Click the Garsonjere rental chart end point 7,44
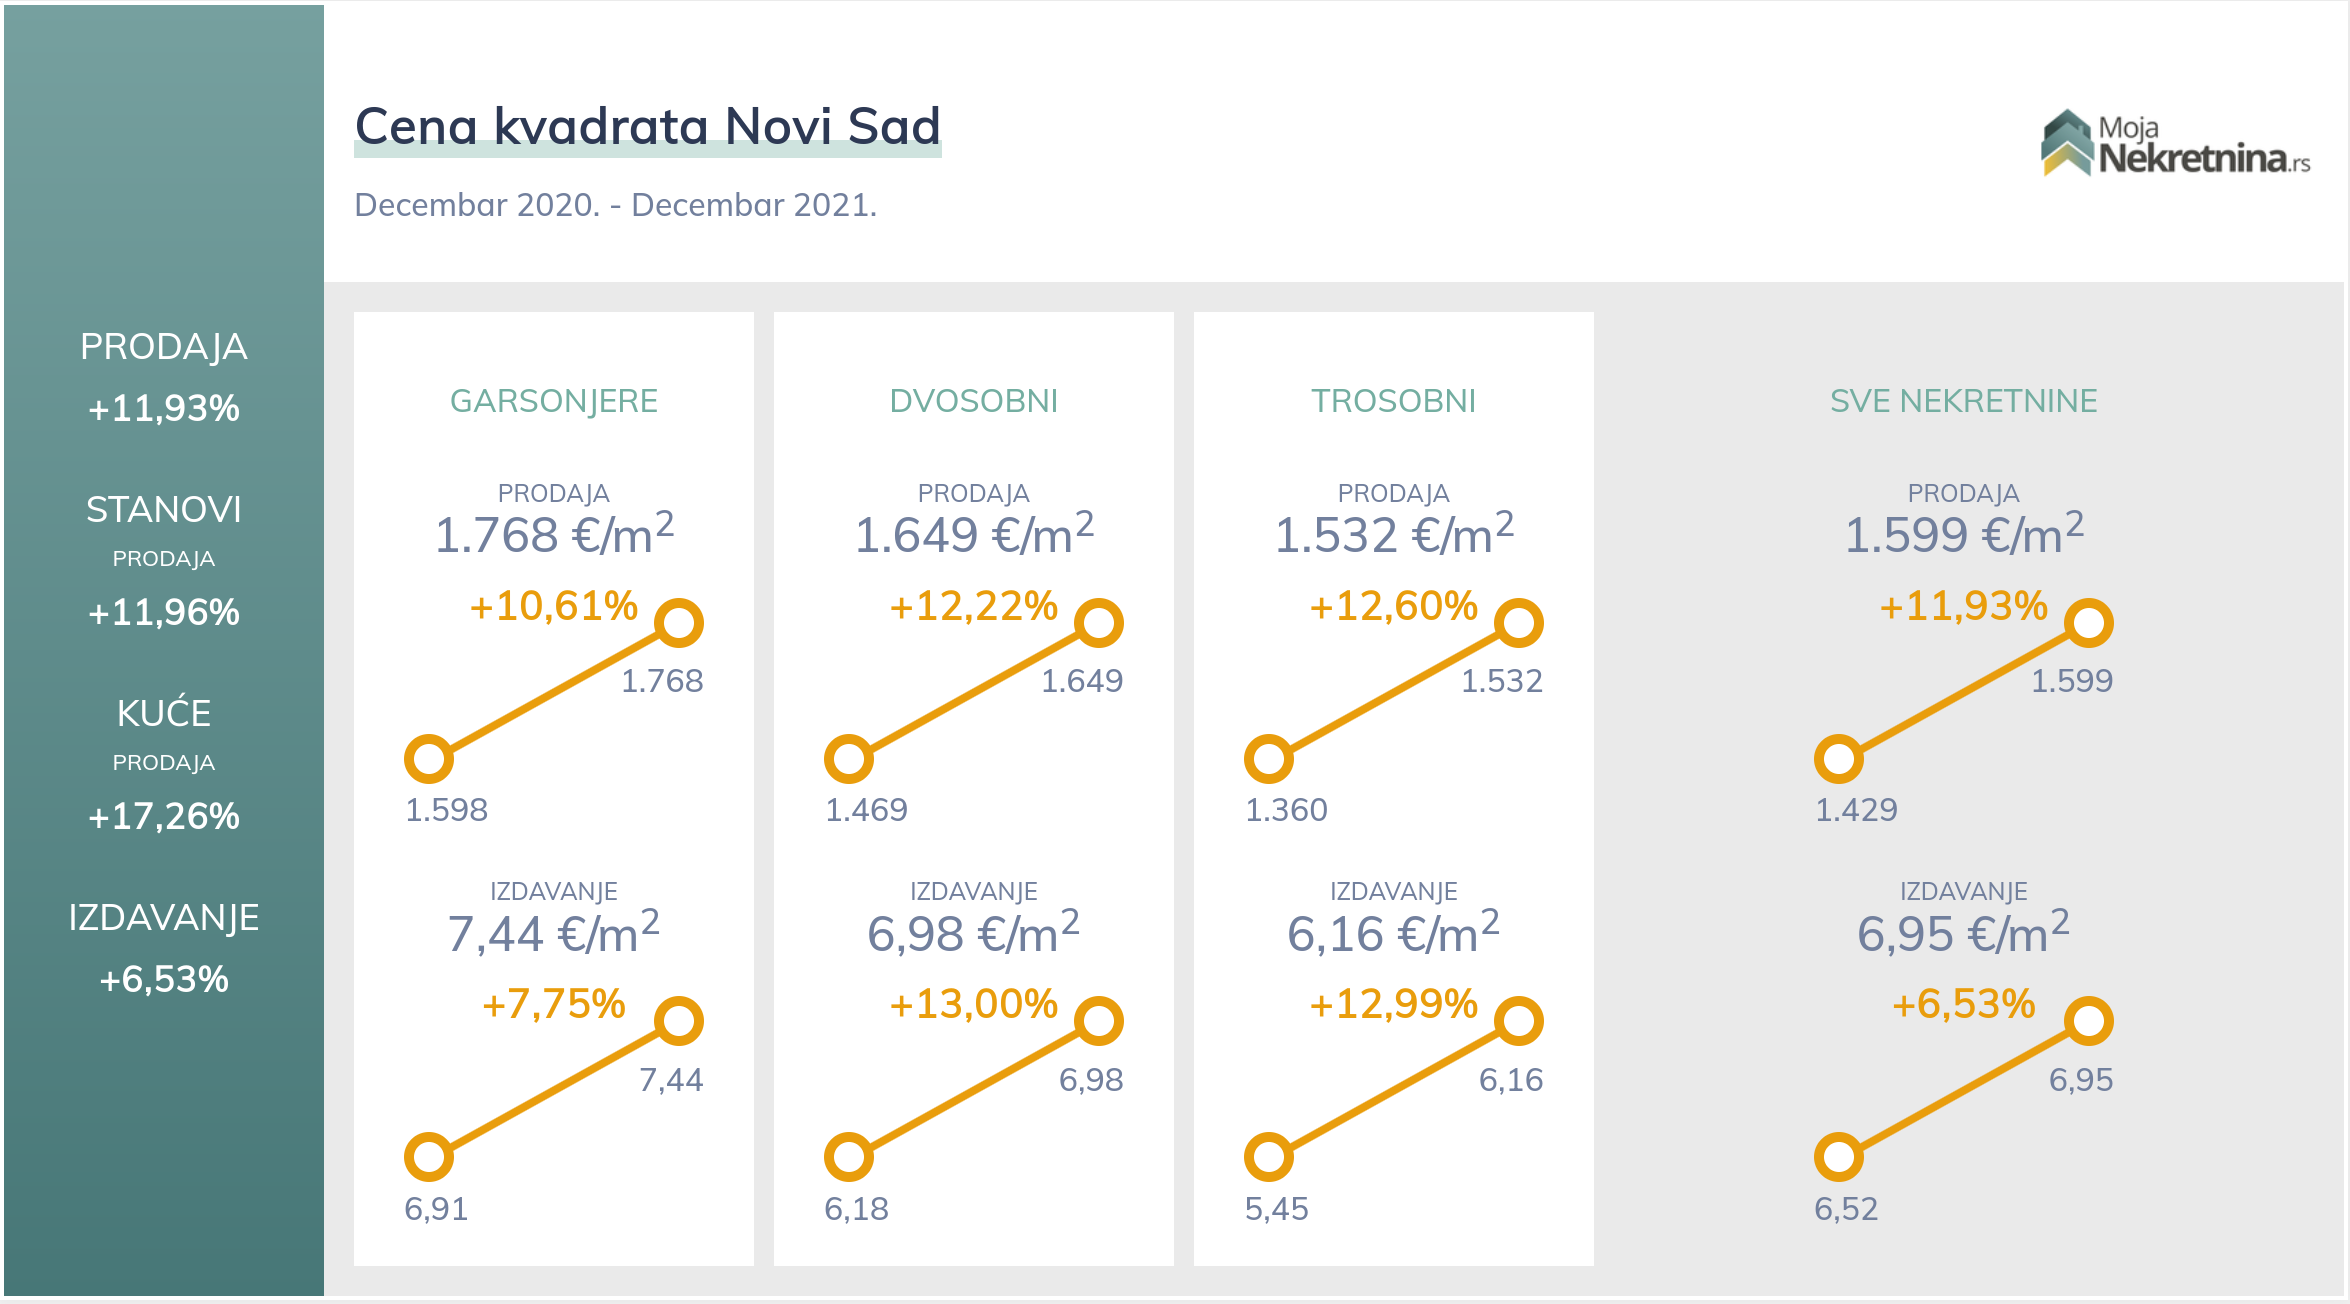2350x1304 pixels. [x=679, y=1021]
